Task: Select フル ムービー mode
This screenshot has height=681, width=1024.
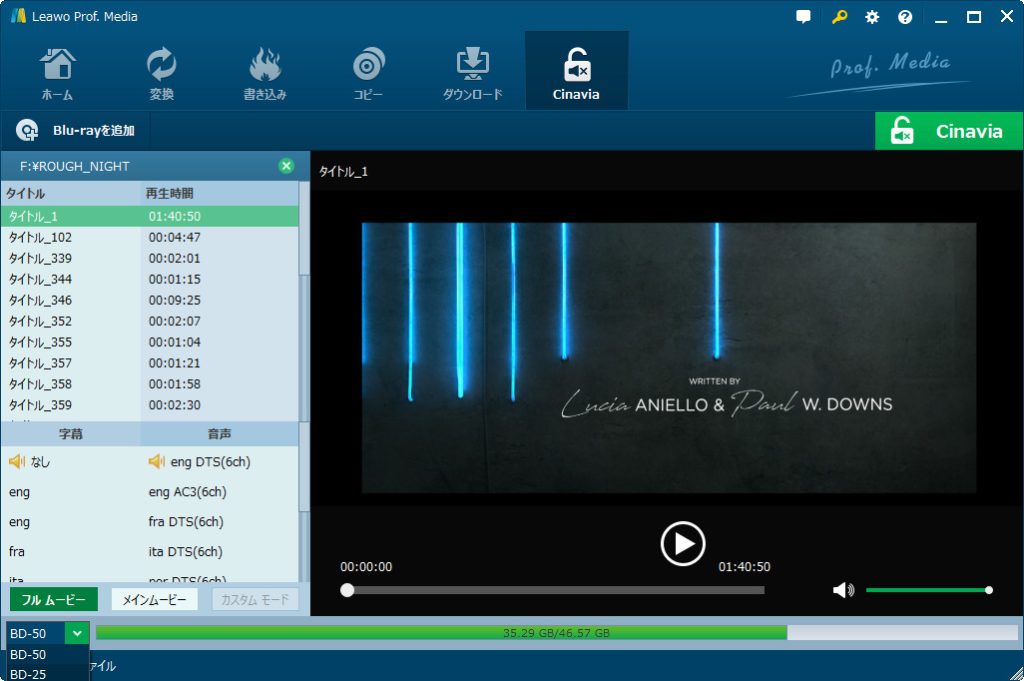Action: (54, 599)
